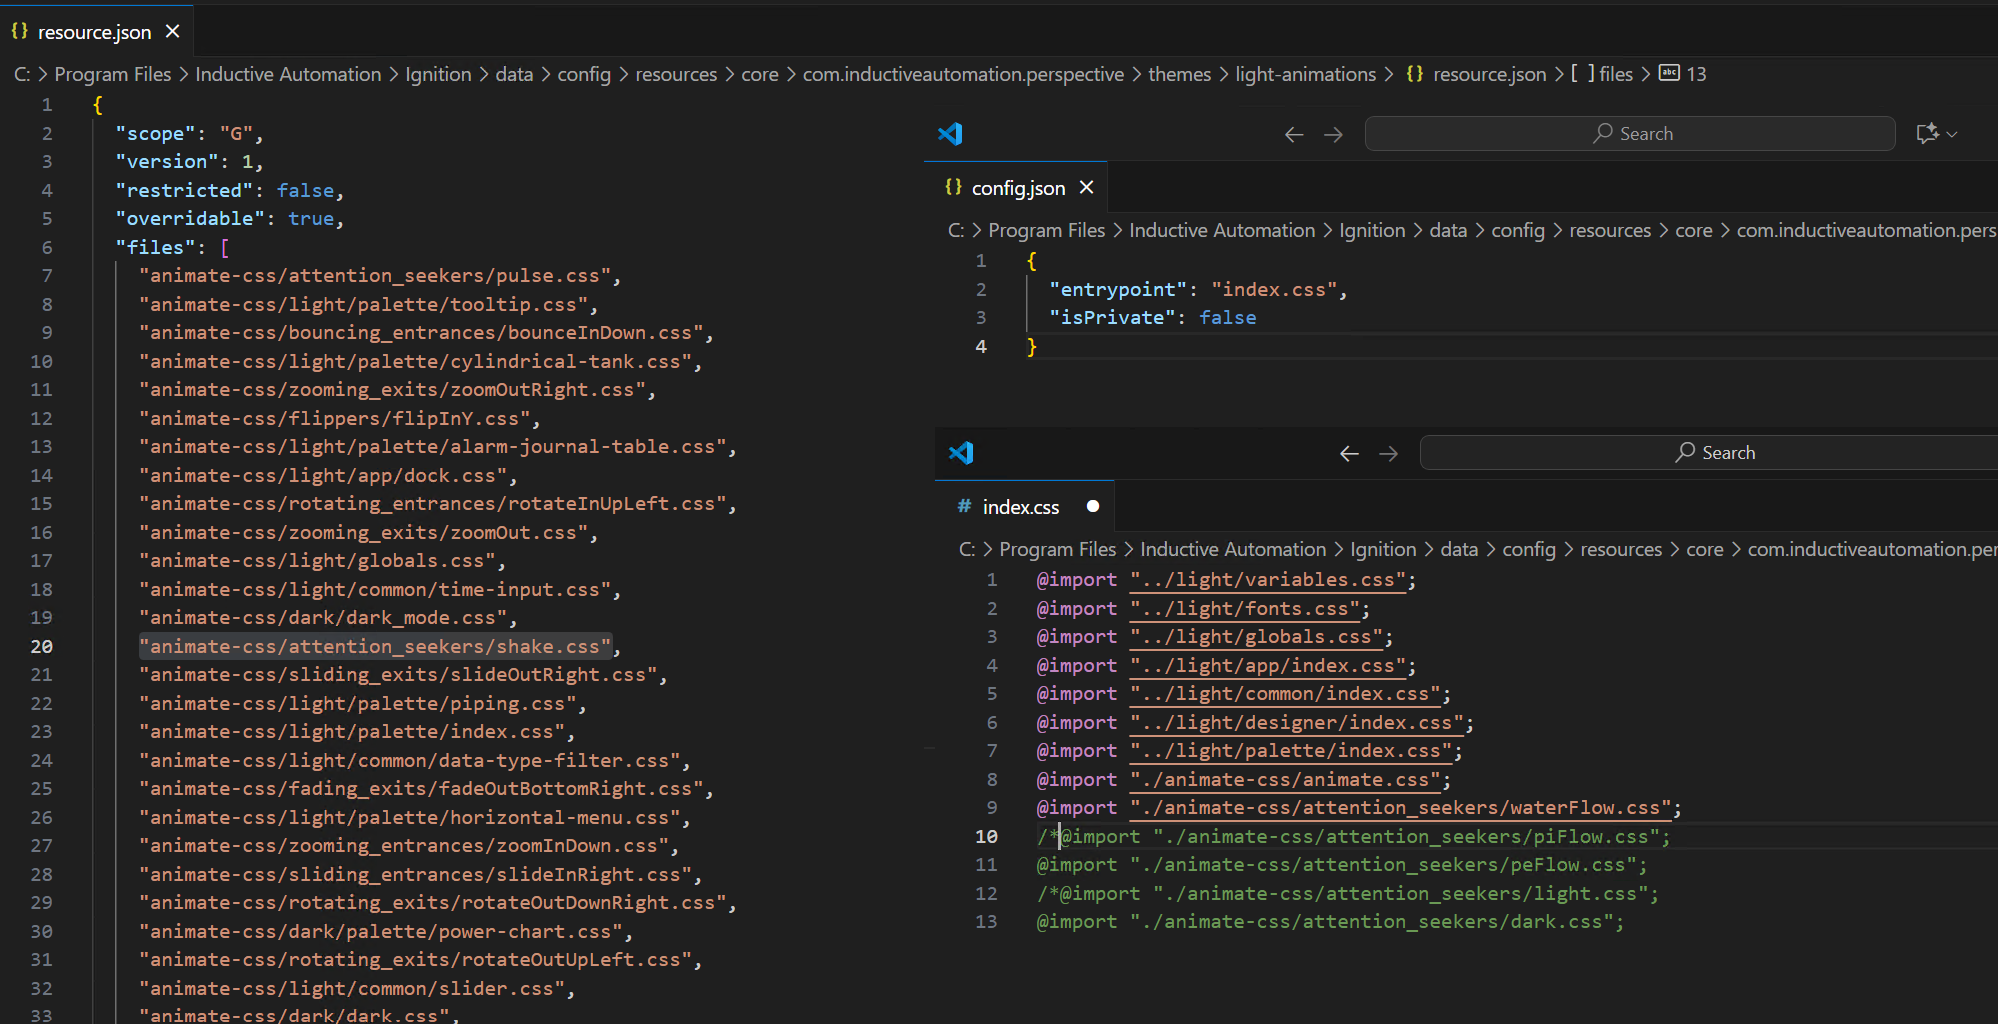The height and width of the screenshot is (1024, 1998).
Task: Switch to the index.css tab
Action: tap(1020, 507)
